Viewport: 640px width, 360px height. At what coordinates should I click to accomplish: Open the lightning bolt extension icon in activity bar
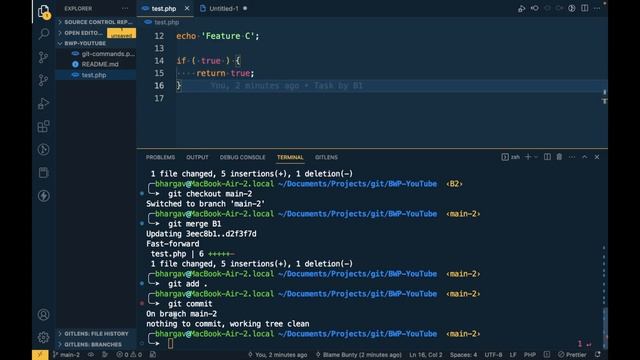43,196
